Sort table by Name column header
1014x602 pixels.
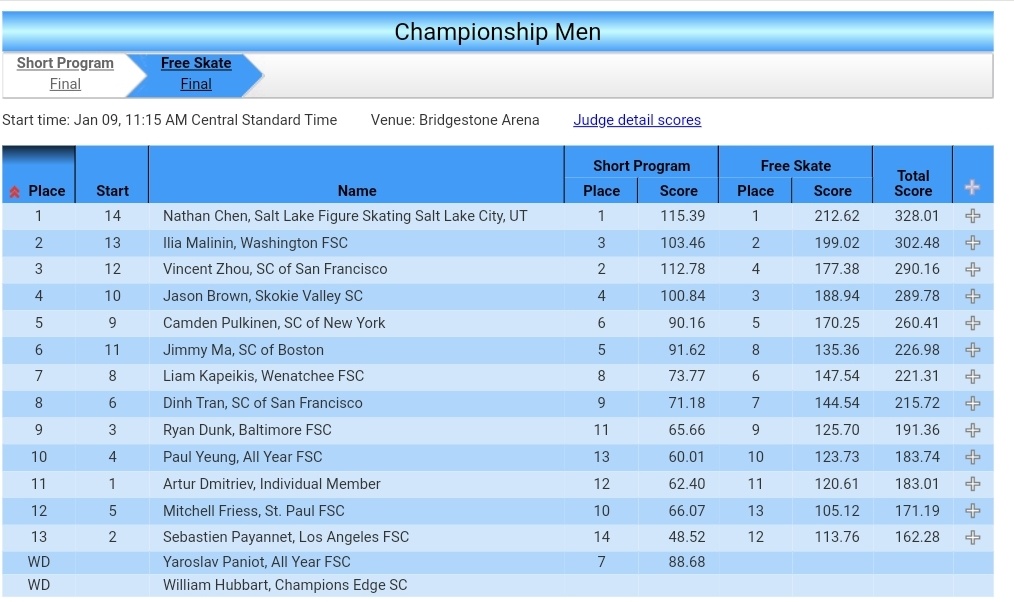click(x=357, y=191)
